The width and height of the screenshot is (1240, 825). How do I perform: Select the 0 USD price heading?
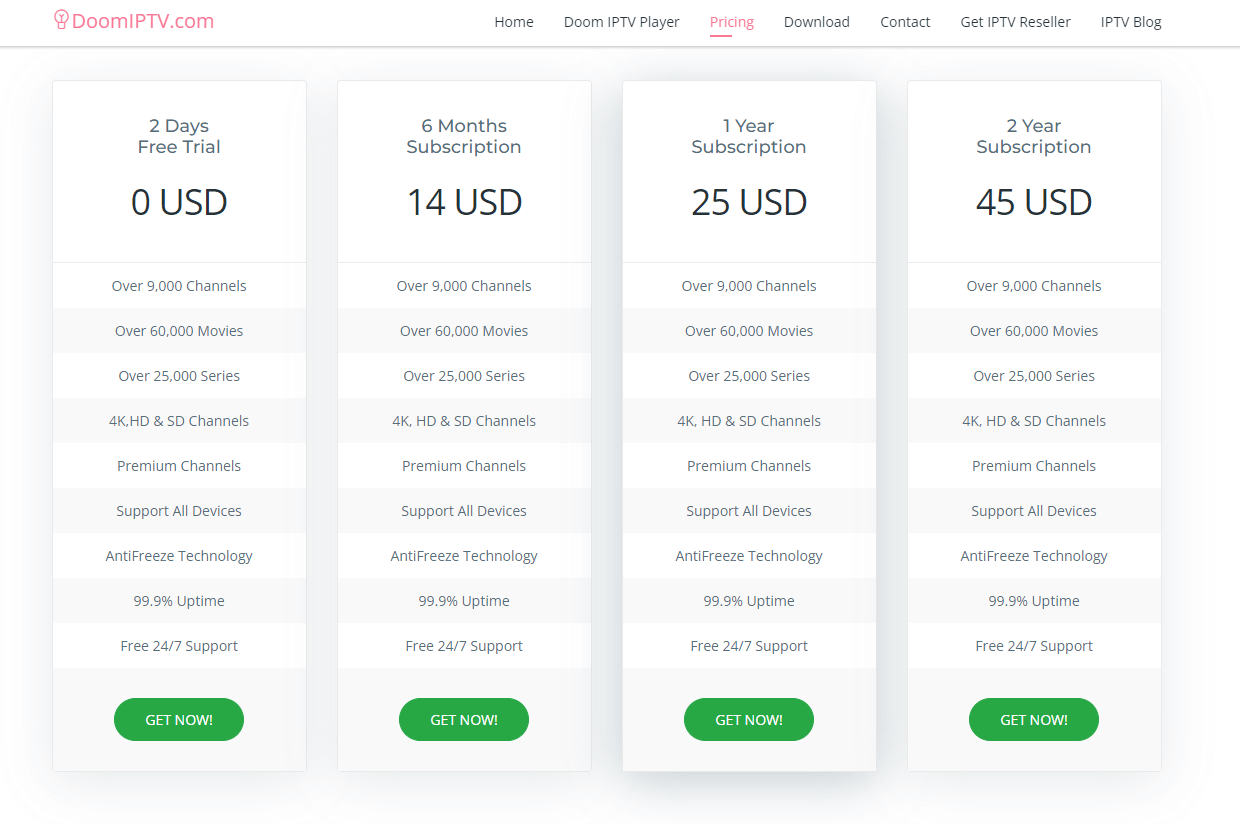(x=179, y=203)
